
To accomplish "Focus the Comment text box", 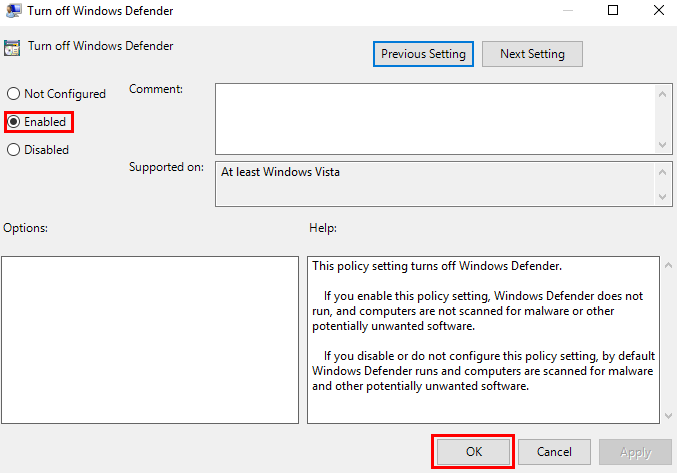I will (435, 119).
